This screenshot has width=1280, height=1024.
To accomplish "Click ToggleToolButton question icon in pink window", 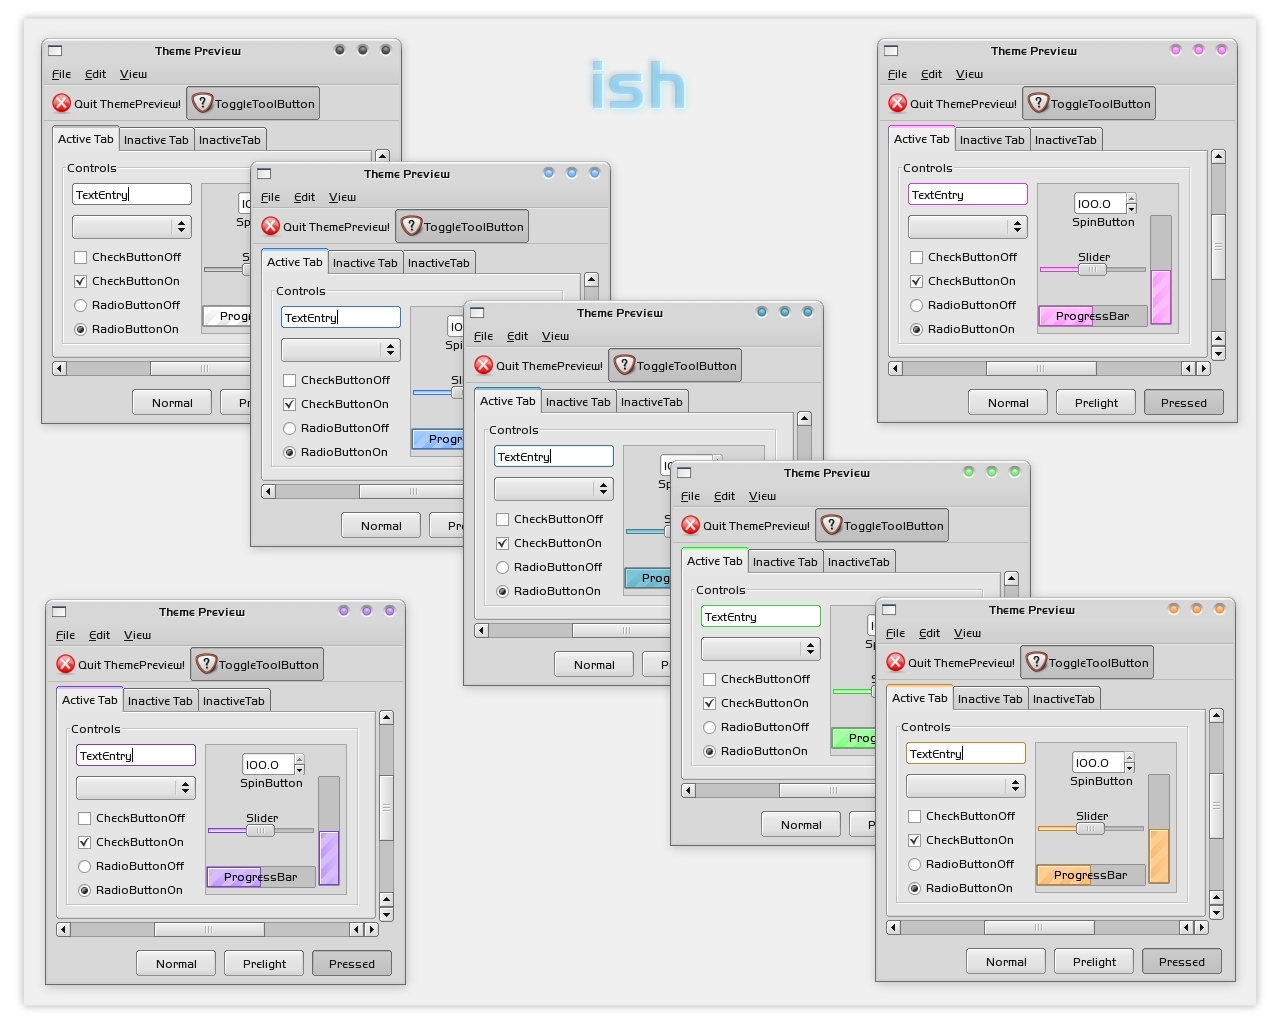I will pos(1038,102).
